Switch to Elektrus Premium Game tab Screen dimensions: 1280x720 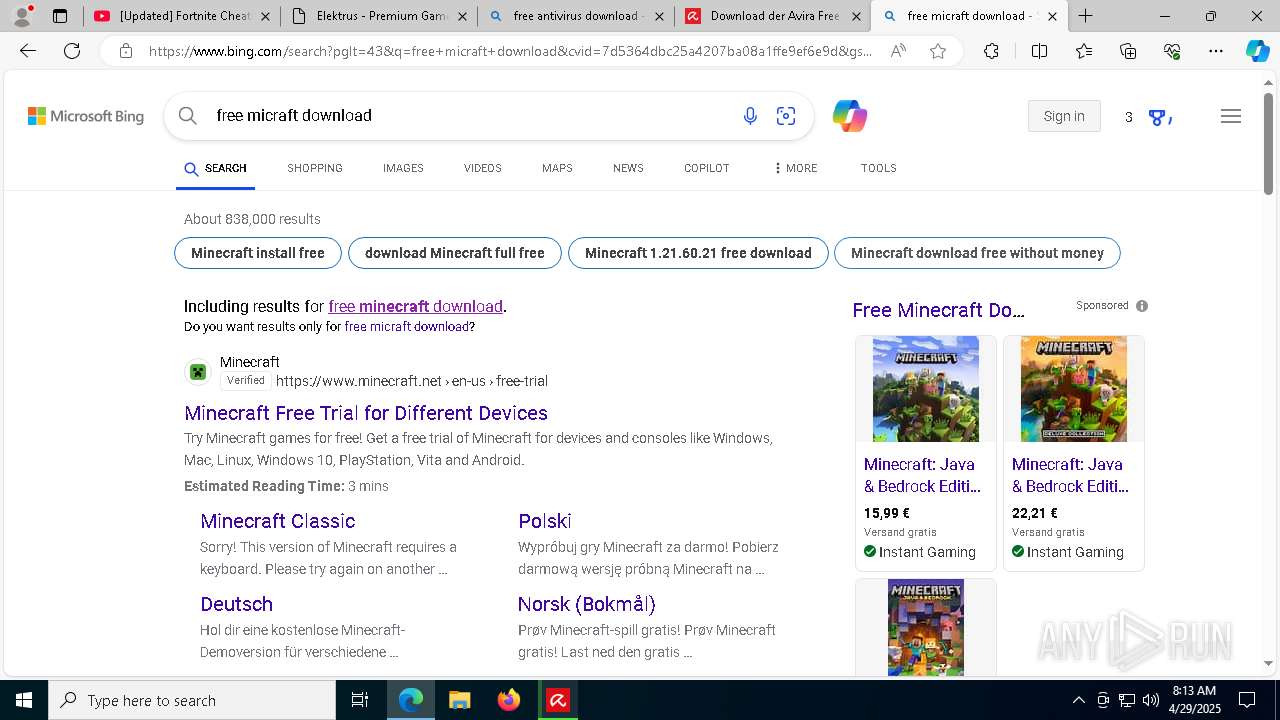[x=380, y=16]
